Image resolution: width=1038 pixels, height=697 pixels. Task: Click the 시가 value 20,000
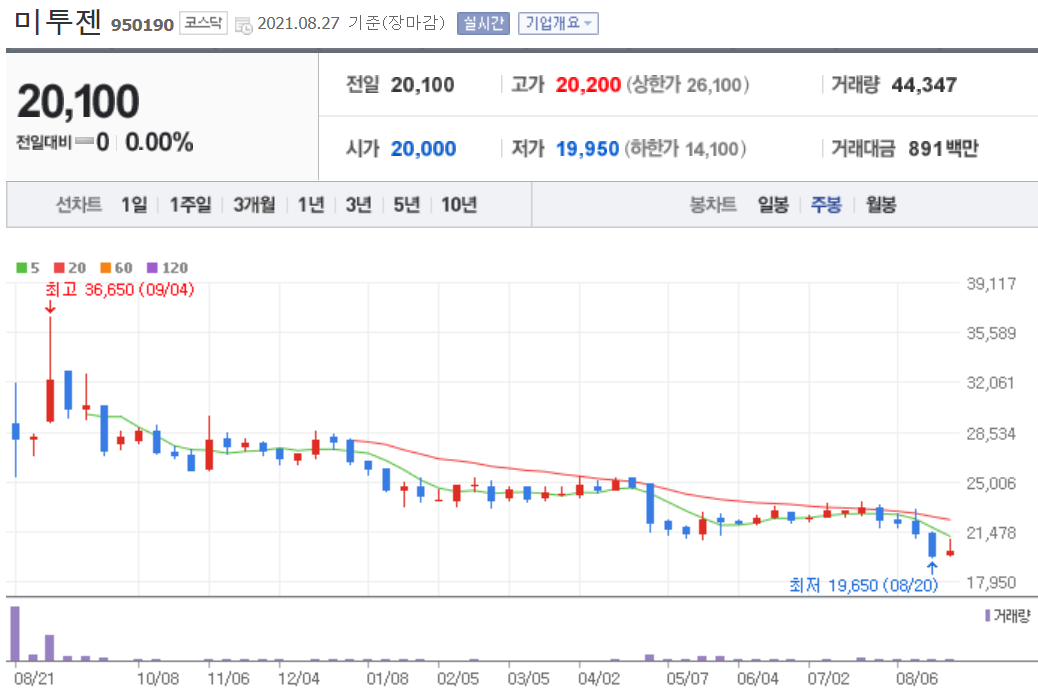tap(423, 149)
